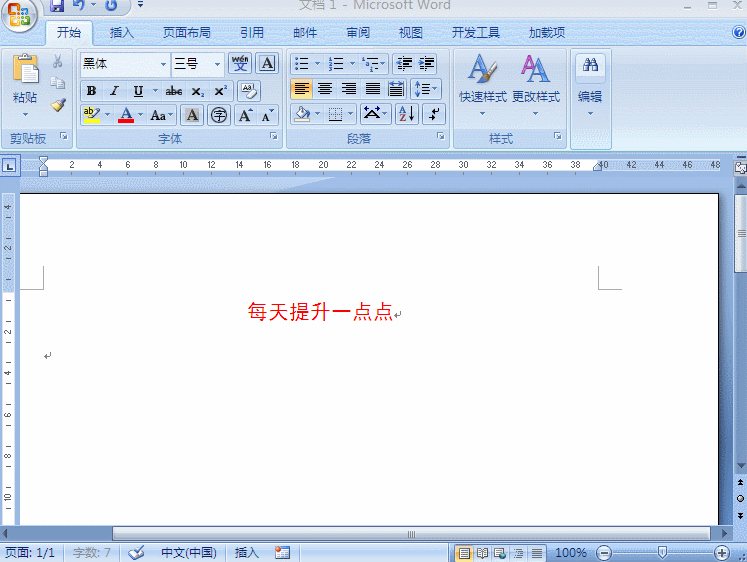Open the 更改样式 menu

pos(535,86)
